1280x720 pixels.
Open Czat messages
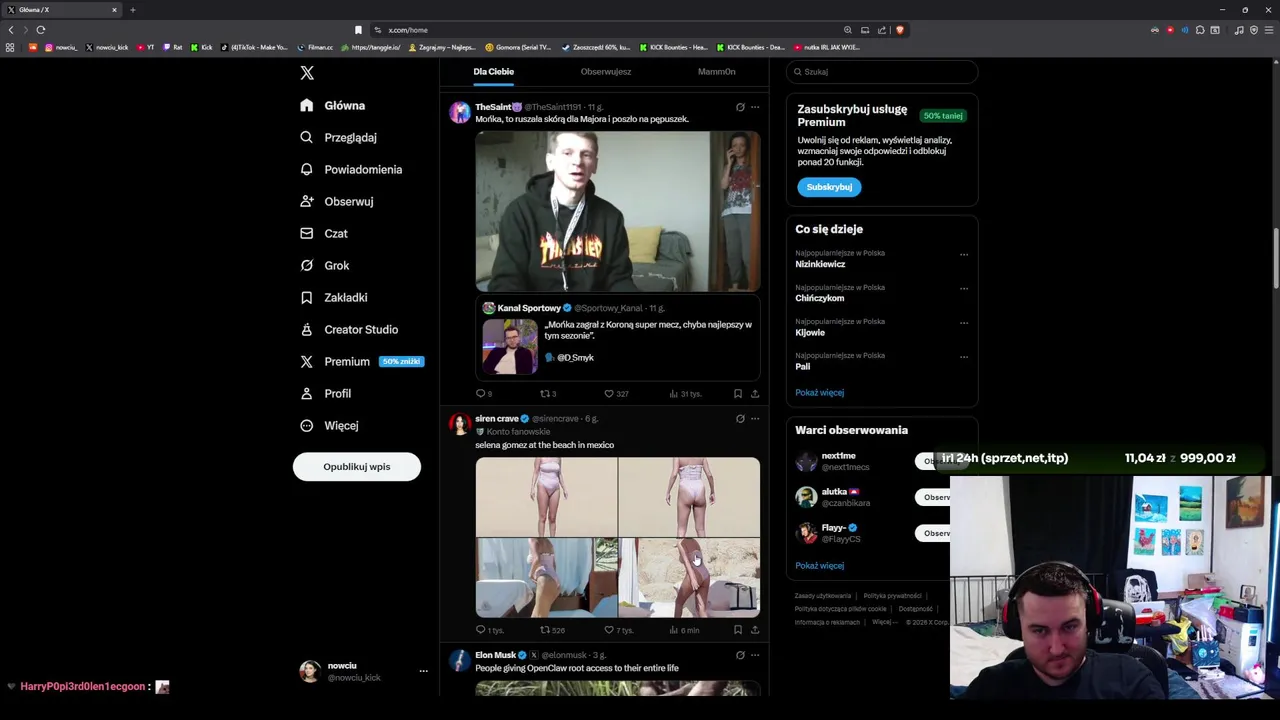(324, 233)
